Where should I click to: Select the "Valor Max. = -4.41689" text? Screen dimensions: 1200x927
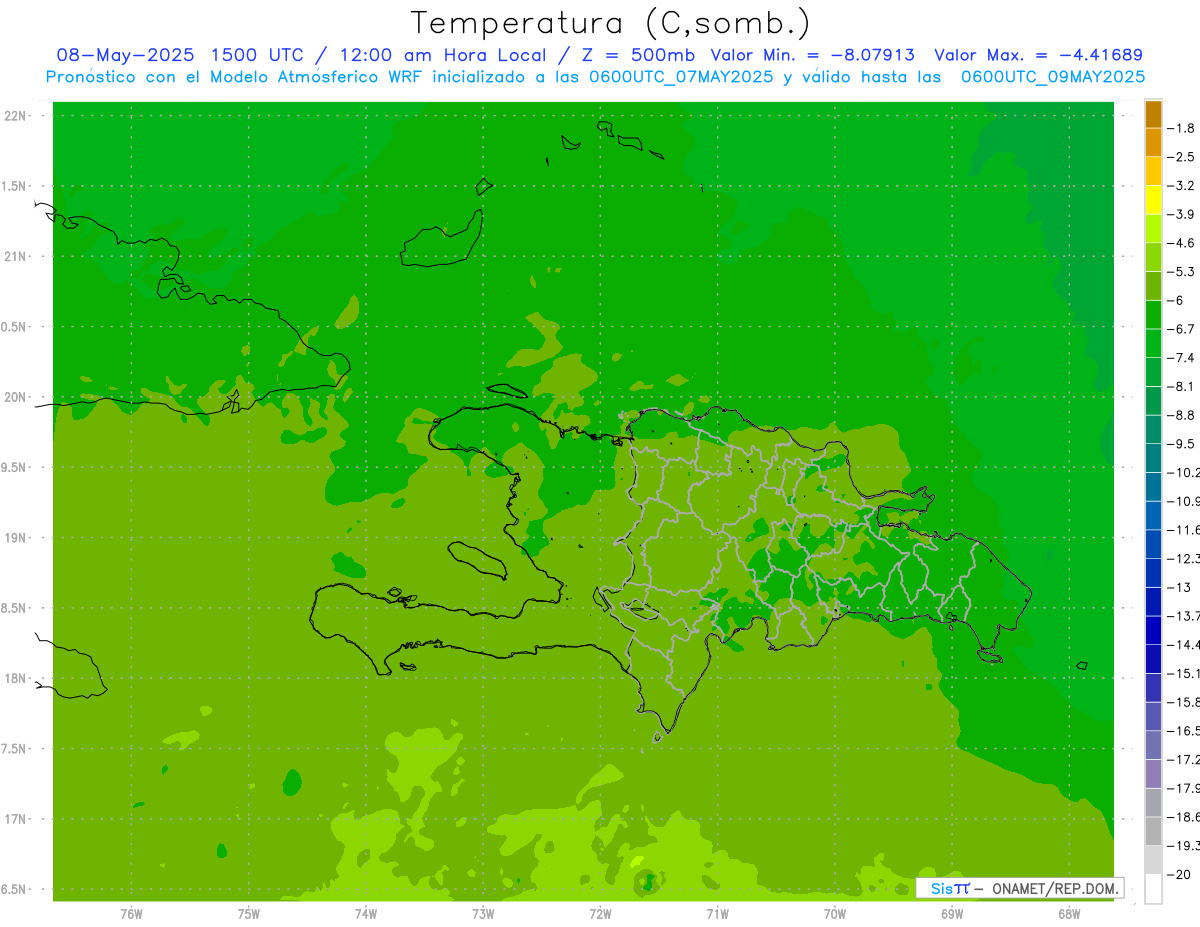[1038, 55]
